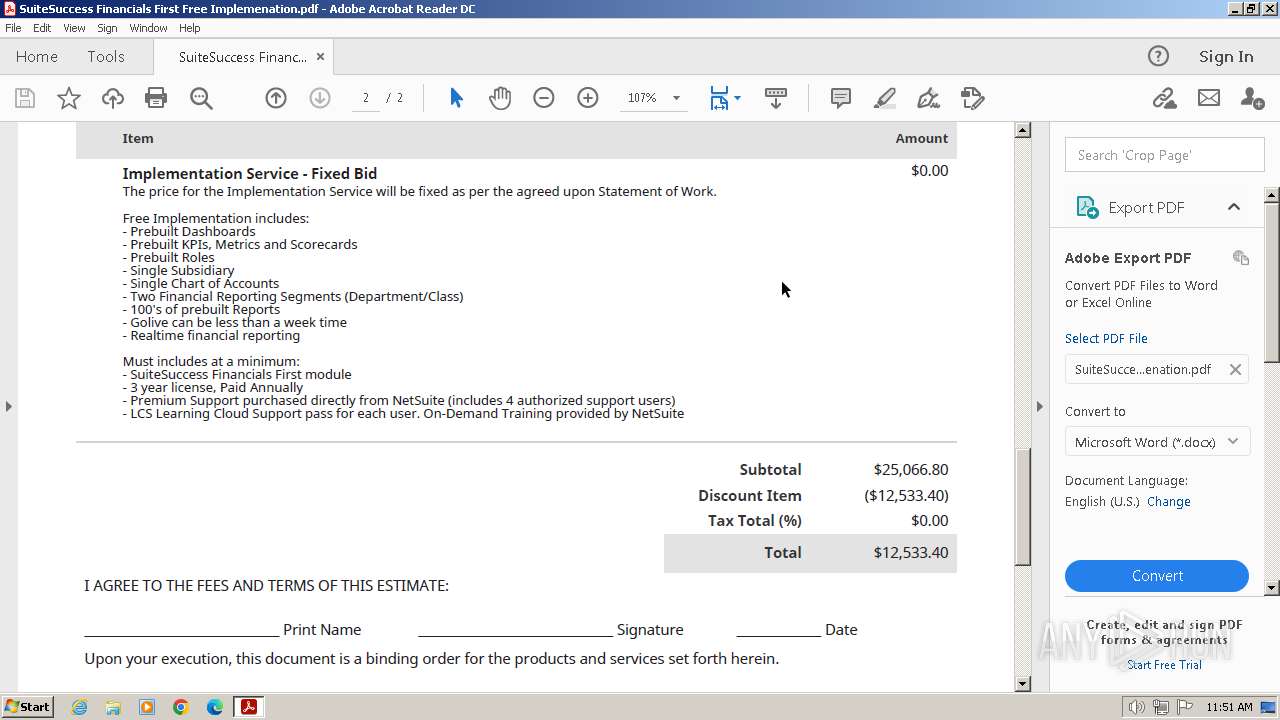Screen dimensions: 1280x720
Task: Click the tools pane scrollbar down arrow
Action: click(x=1272, y=588)
